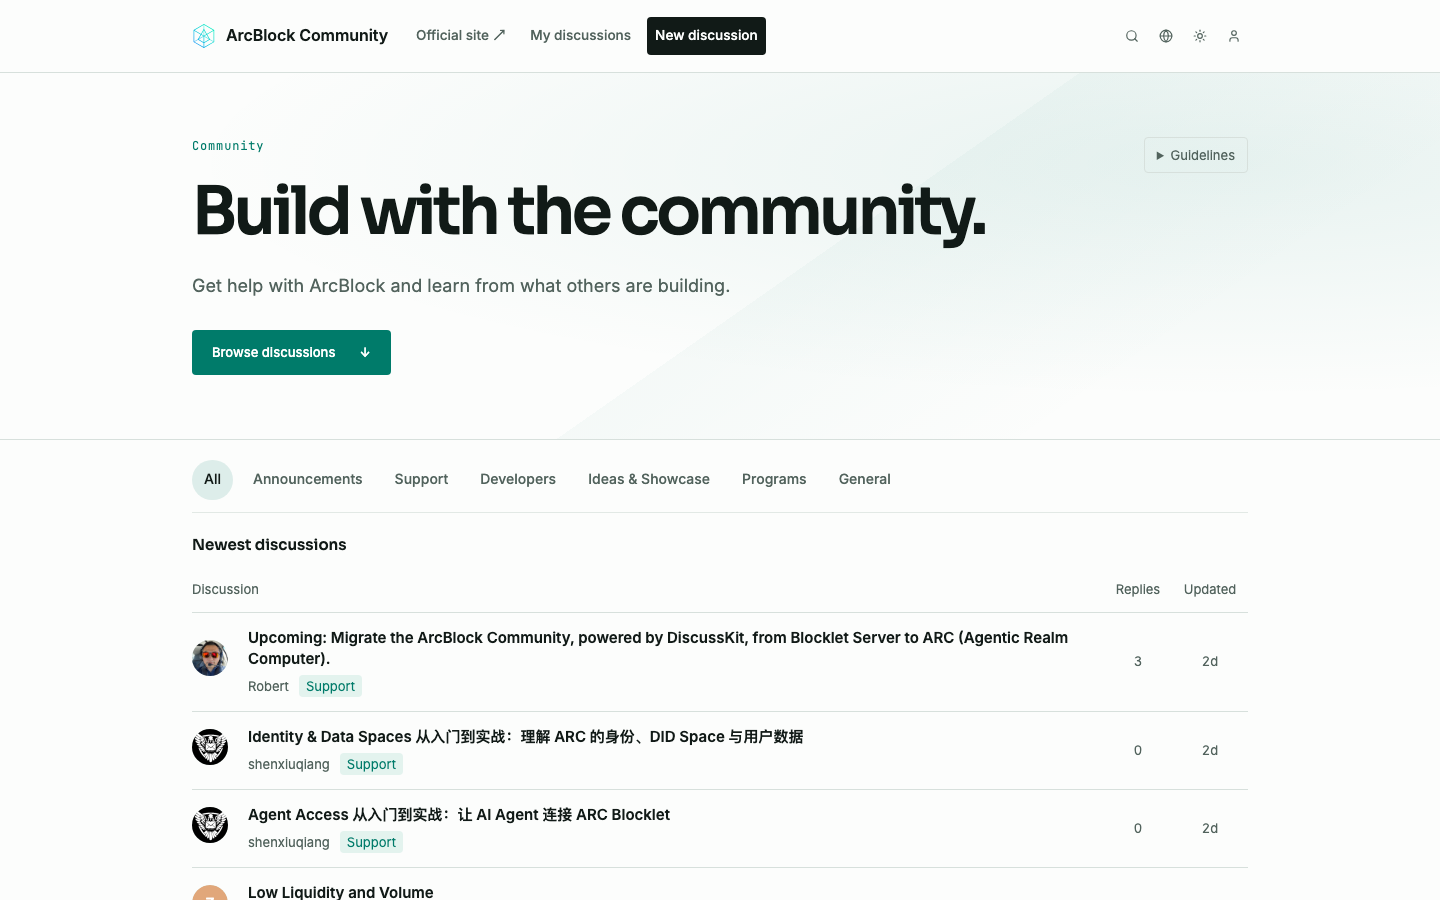Switch to the Support tab
The height and width of the screenshot is (900, 1440).
pyautogui.click(x=421, y=479)
